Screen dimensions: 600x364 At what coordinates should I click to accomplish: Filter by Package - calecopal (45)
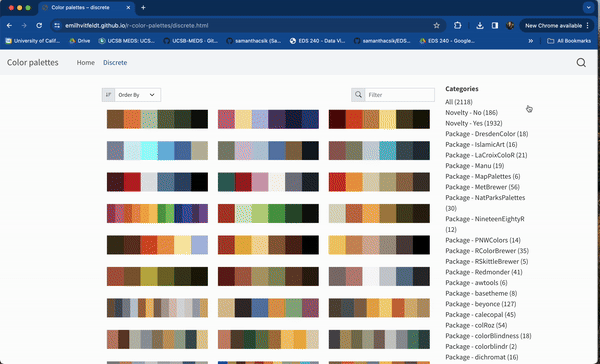(480, 315)
